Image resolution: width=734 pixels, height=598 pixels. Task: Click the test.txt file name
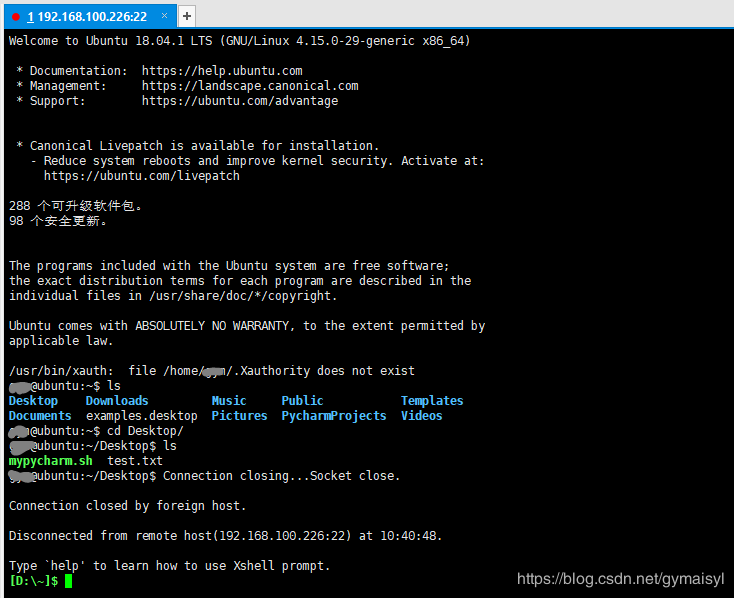click(x=135, y=461)
